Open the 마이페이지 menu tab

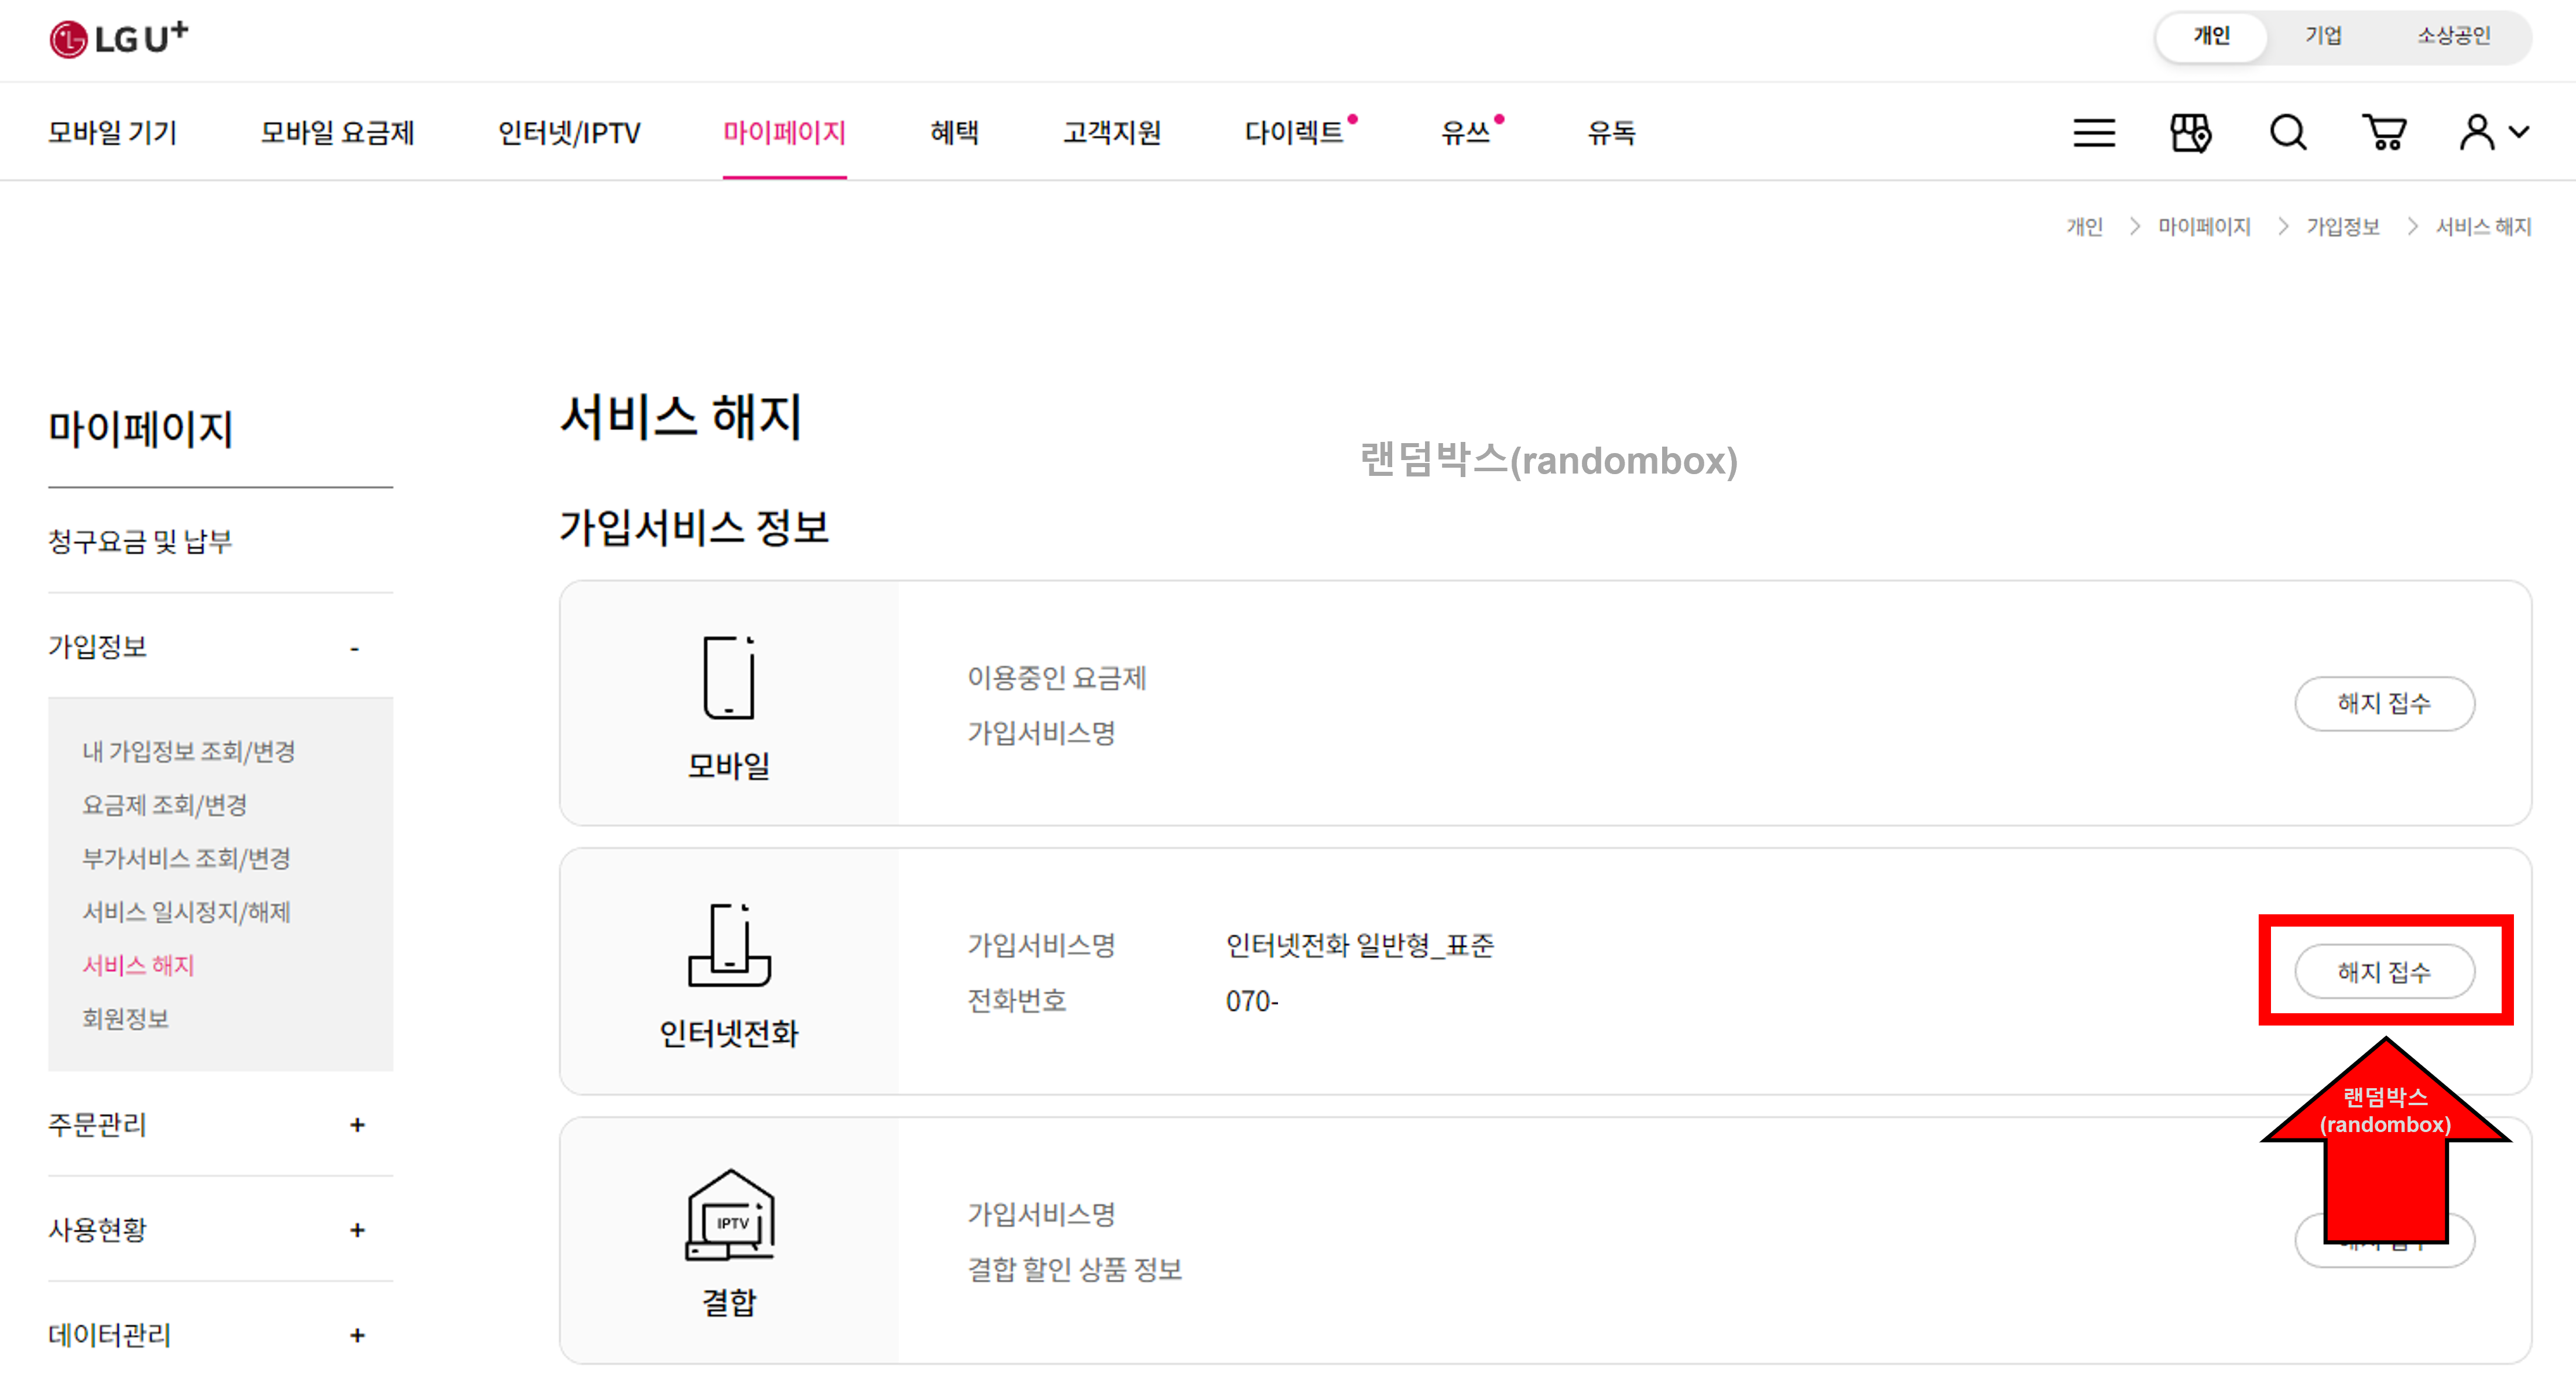point(785,132)
